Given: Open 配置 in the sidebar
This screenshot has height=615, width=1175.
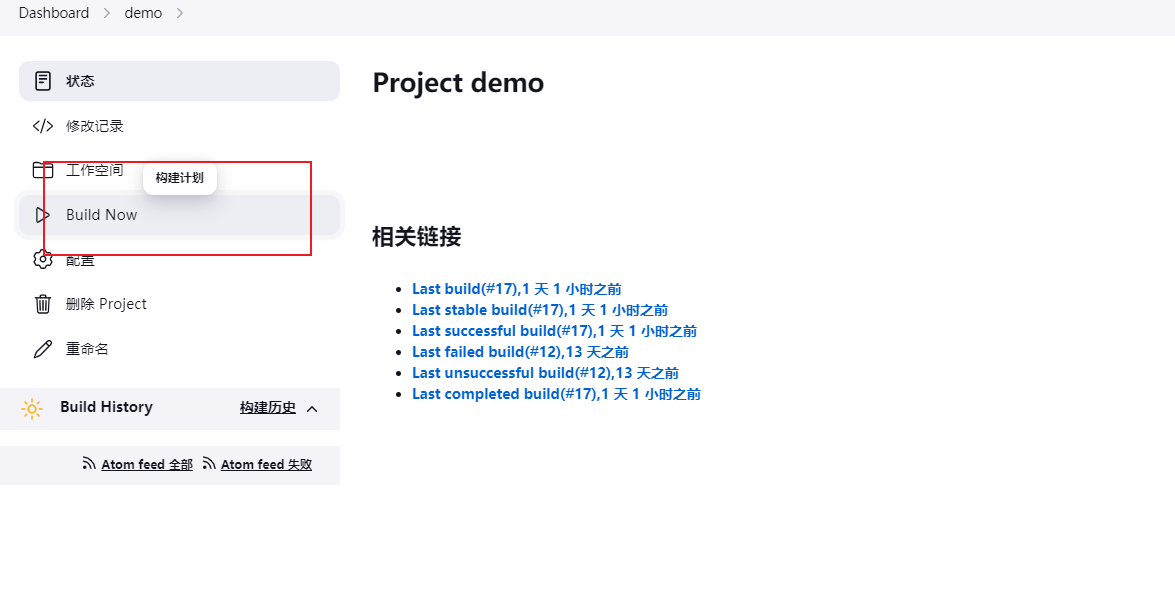Looking at the screenshot, I should [179, 259].
